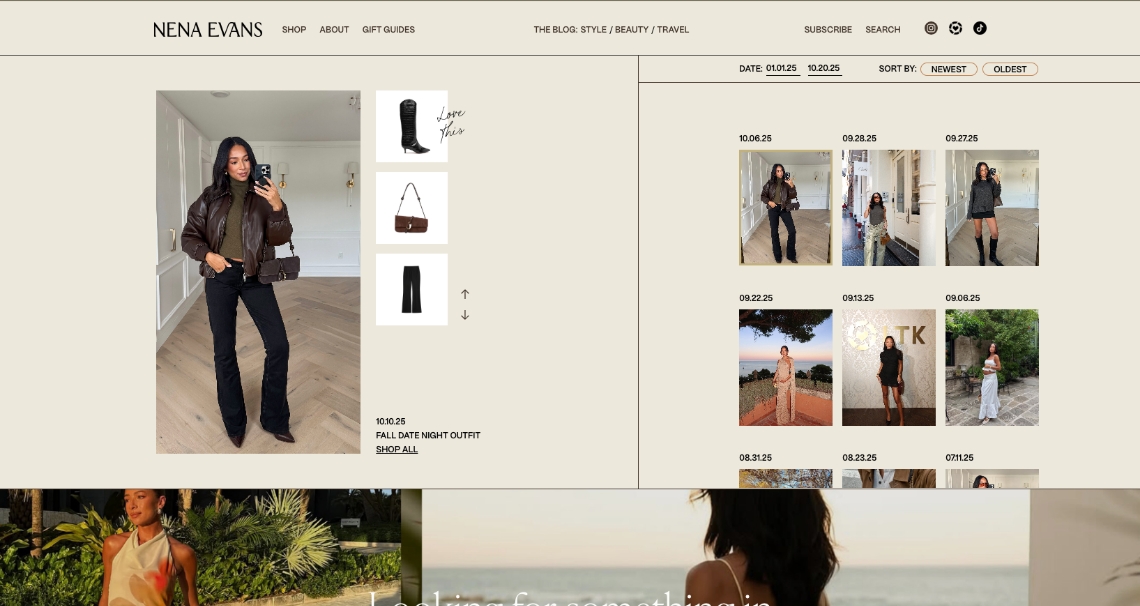The image size is (1140, 606).
Task: Open the end date 10.20.25 field
Action: (x=824, y=69)
